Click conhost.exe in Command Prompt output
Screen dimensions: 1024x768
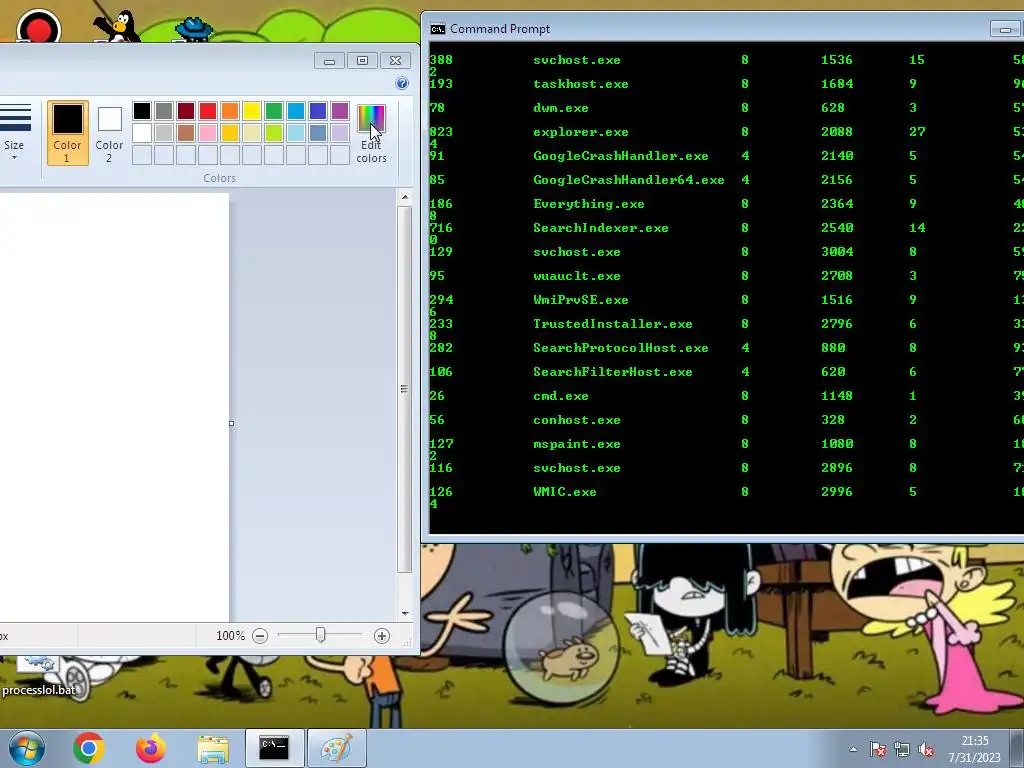click(577, 420)
